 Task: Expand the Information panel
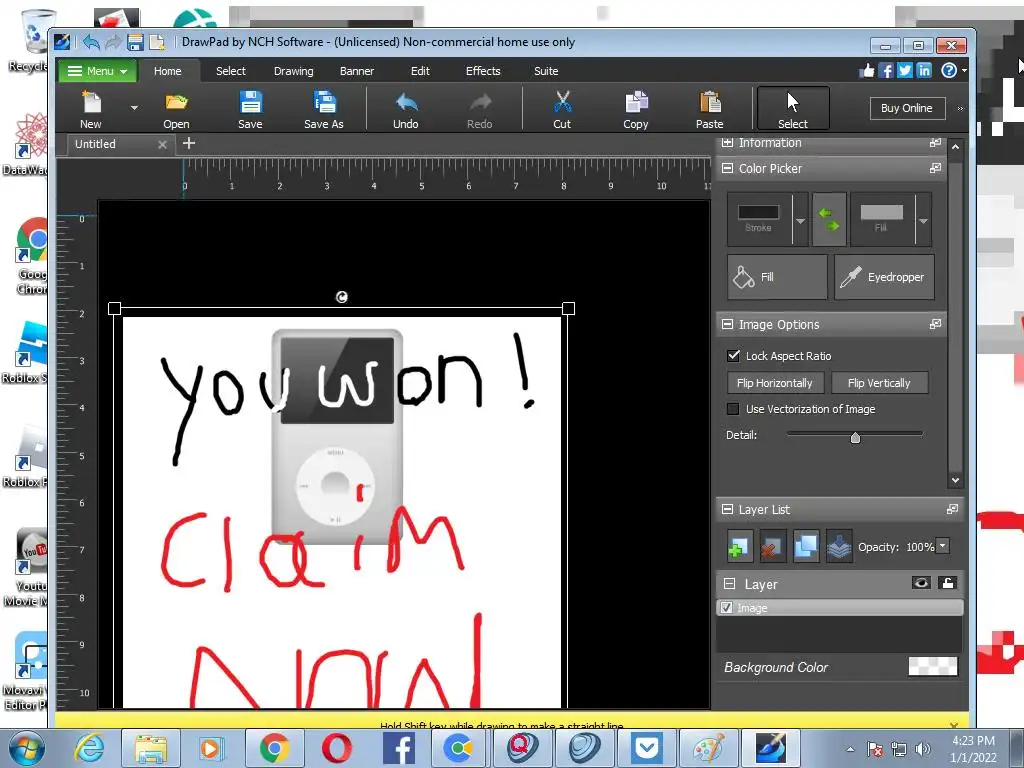tap(728, 143)
